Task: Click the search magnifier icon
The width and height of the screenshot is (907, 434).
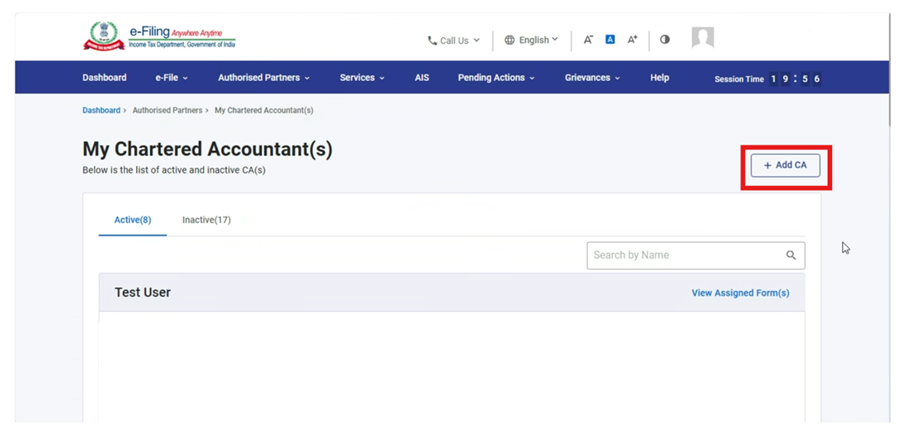Action: tap(791, 256)
